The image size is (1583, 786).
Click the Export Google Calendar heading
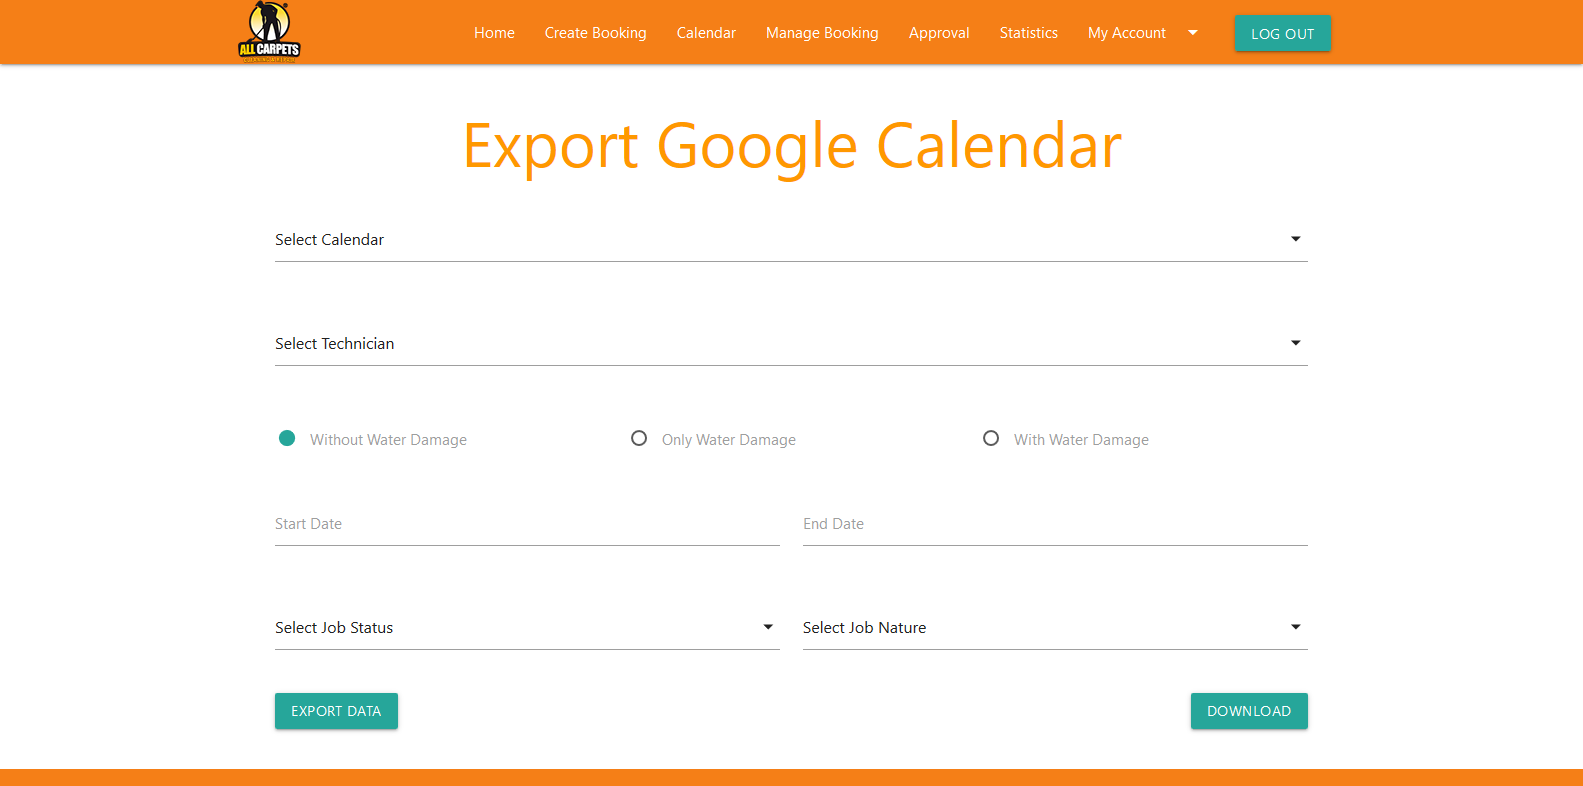[792, 147]
